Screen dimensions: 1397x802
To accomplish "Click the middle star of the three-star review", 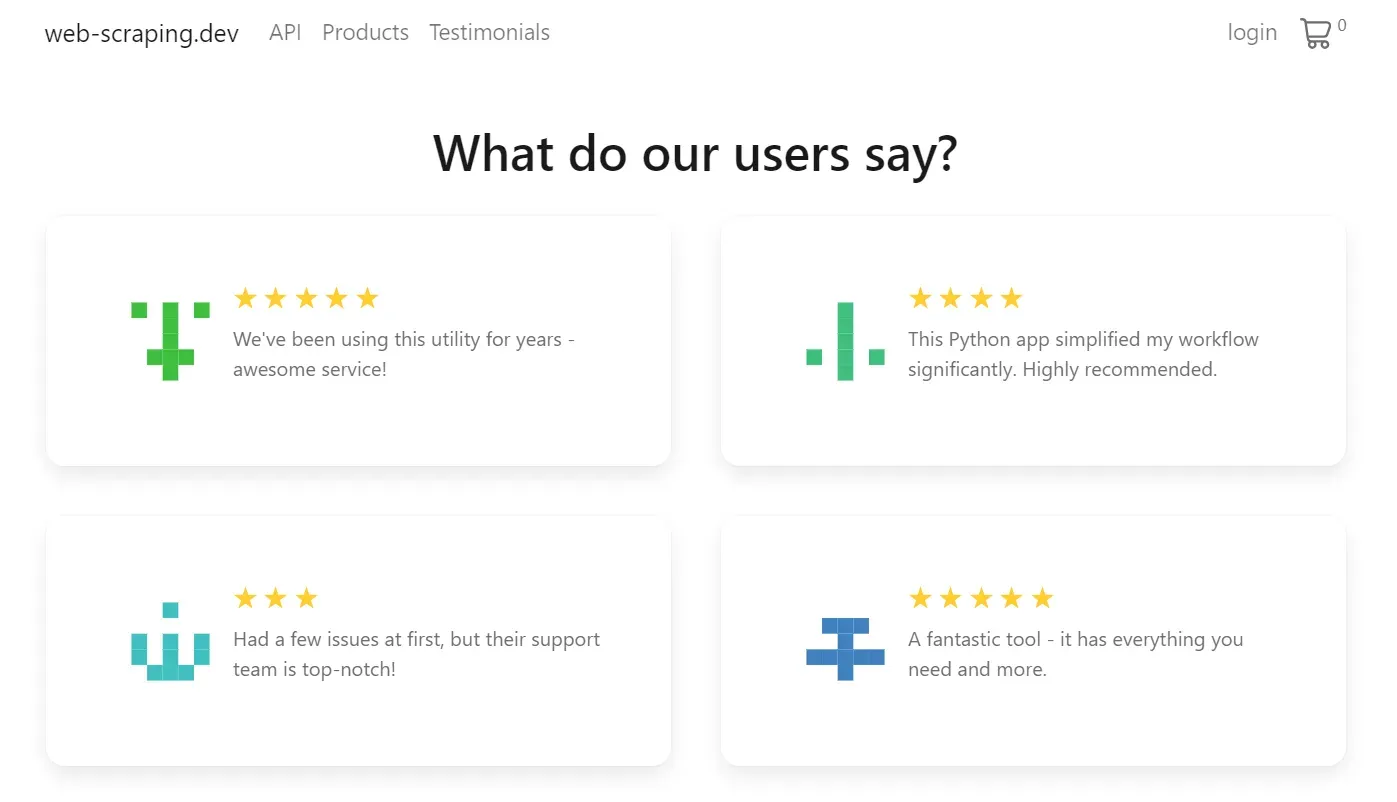I will [x=276, y=597].
